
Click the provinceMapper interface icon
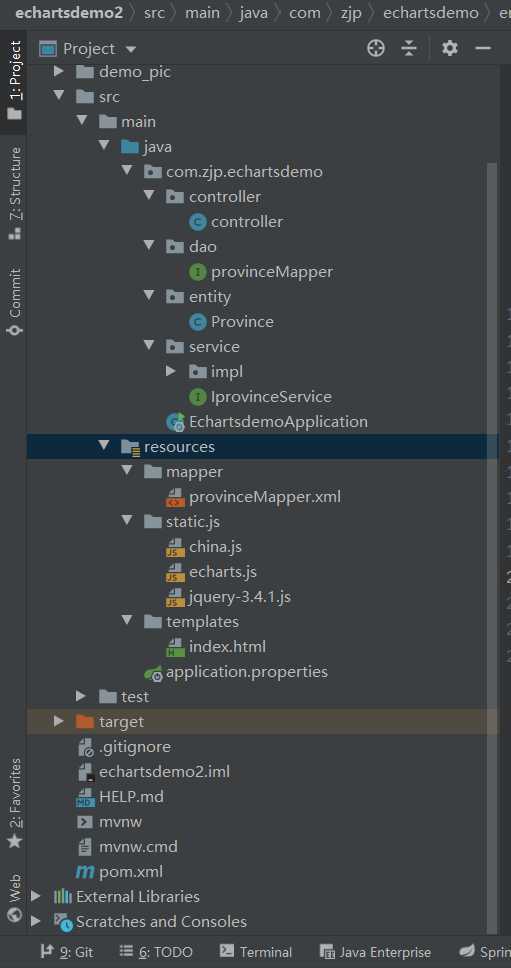tap(197, 272)
